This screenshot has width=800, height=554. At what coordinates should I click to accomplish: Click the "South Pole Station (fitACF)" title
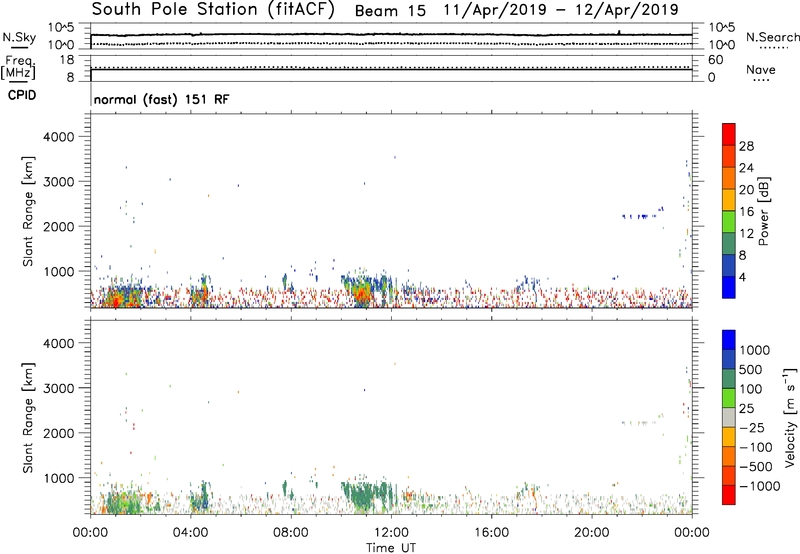(213, 10)
